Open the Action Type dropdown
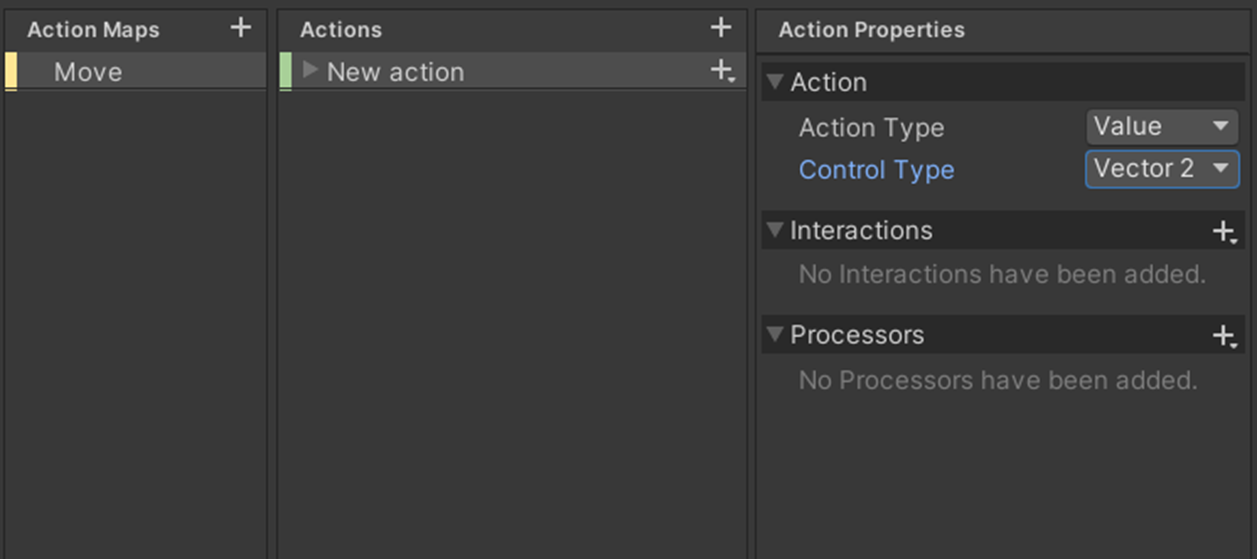Screen dimensions: 1257x559 tap(1162, 127)
